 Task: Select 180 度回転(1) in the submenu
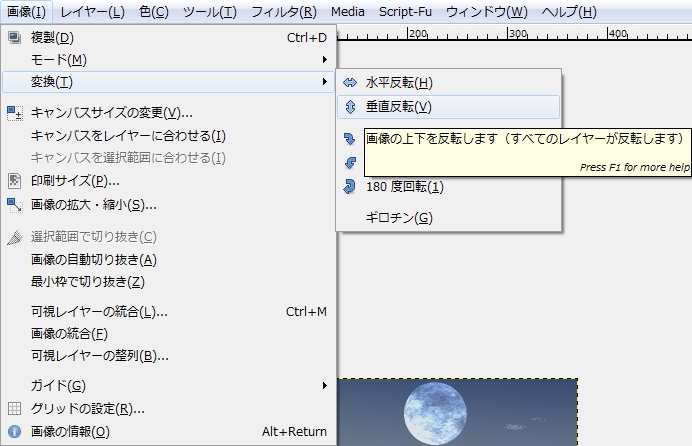[x=448, y=187]
